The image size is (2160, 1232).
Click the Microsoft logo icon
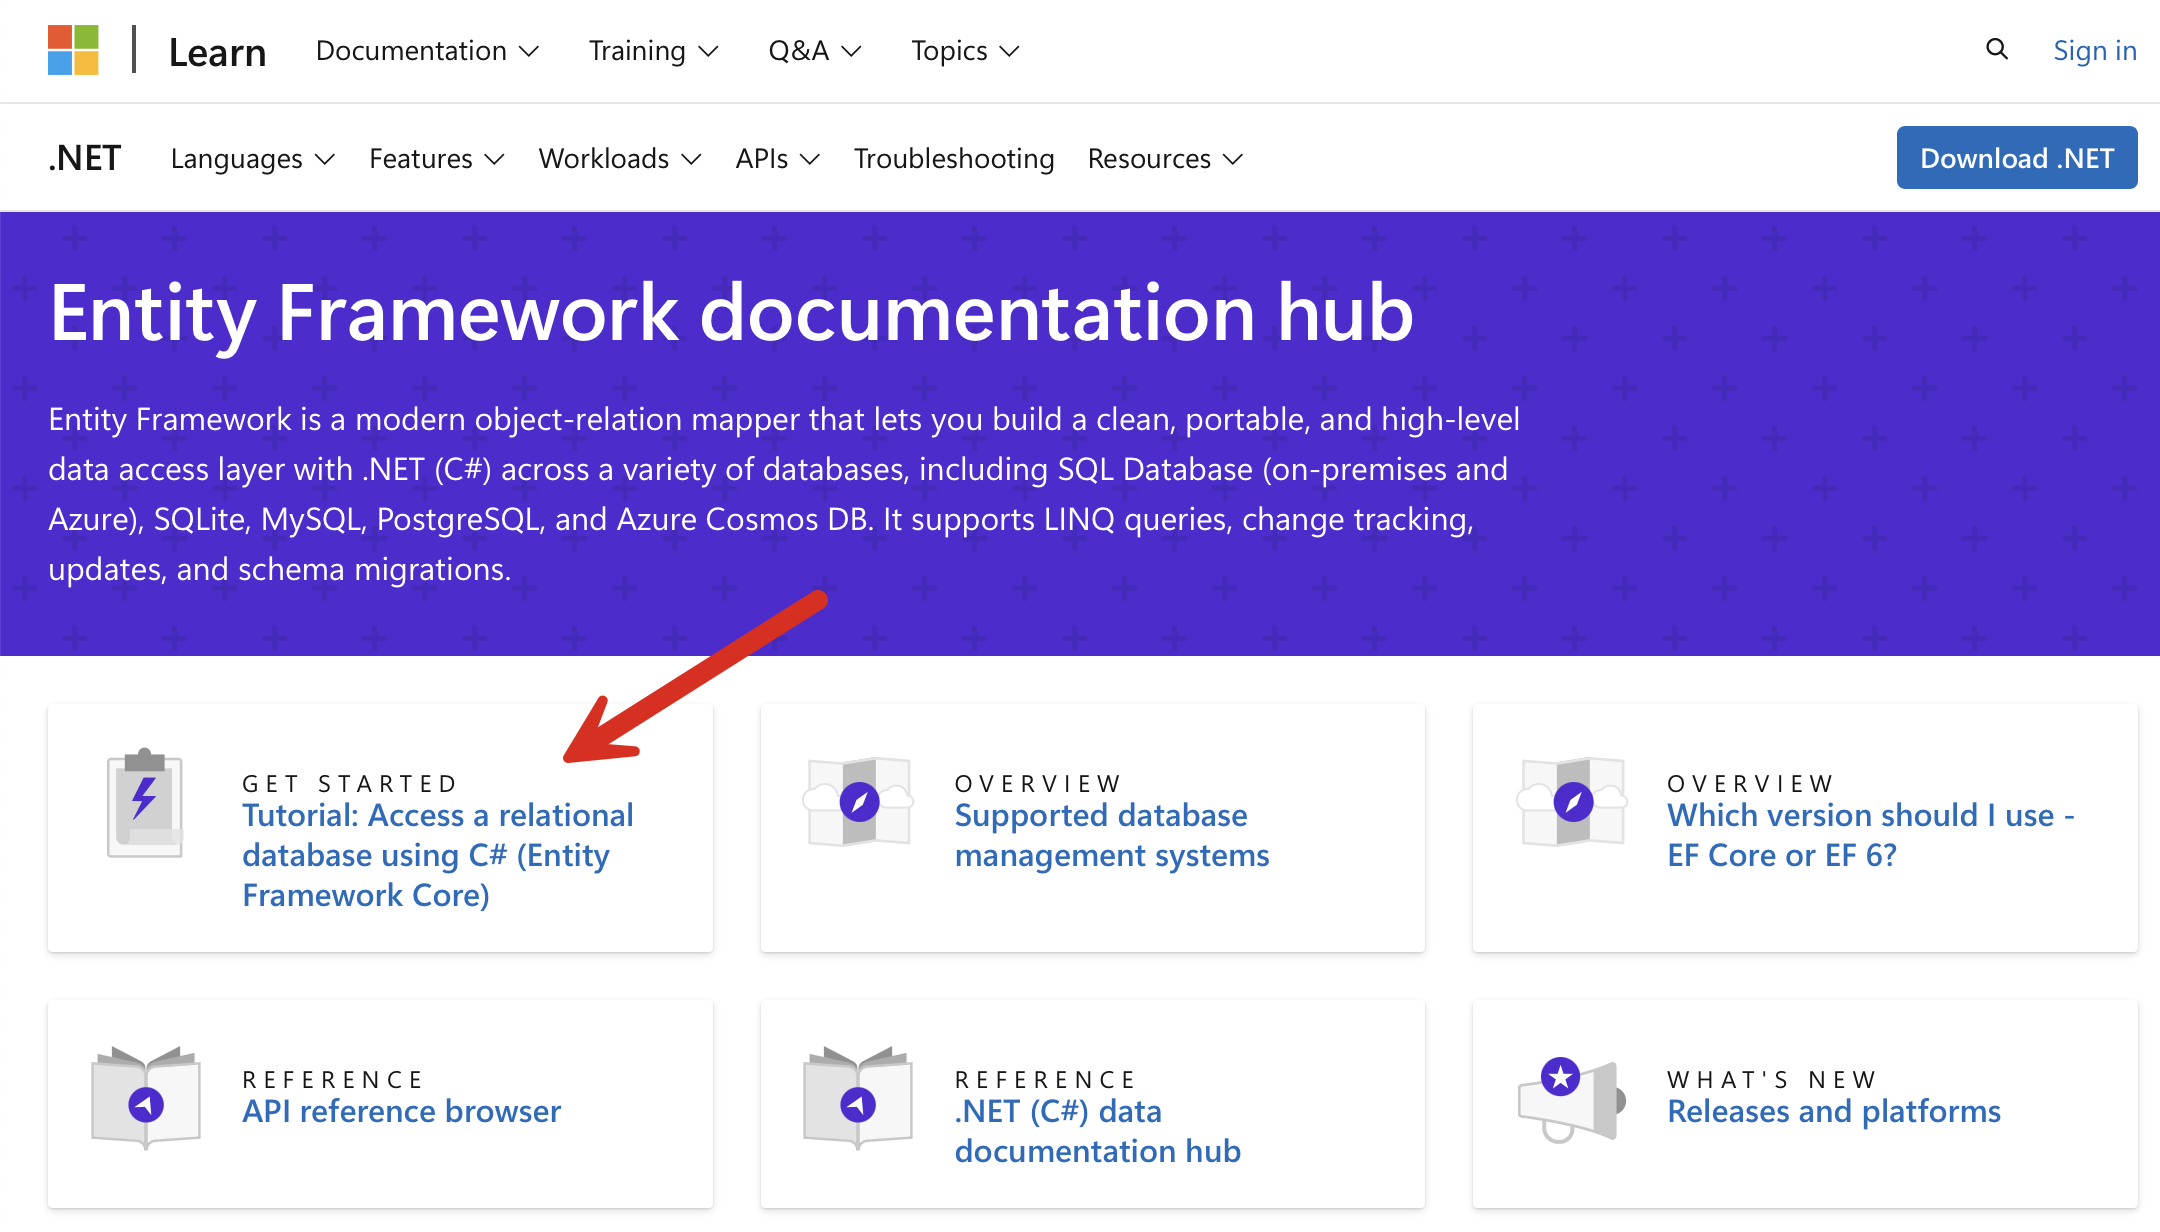click(x=73, y=50)
